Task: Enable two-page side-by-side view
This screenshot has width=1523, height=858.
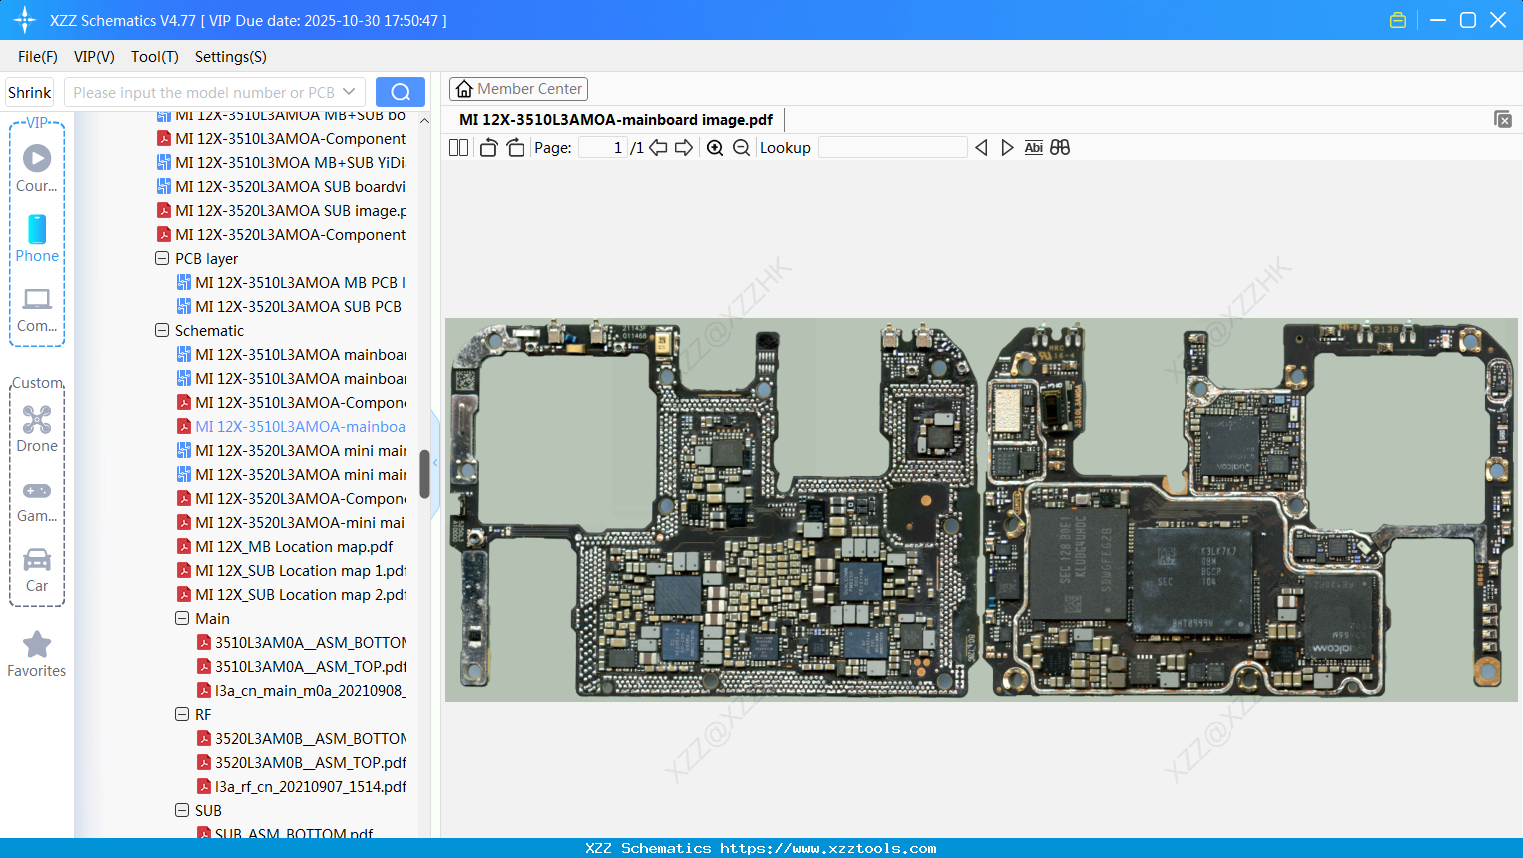Action: 457,147
